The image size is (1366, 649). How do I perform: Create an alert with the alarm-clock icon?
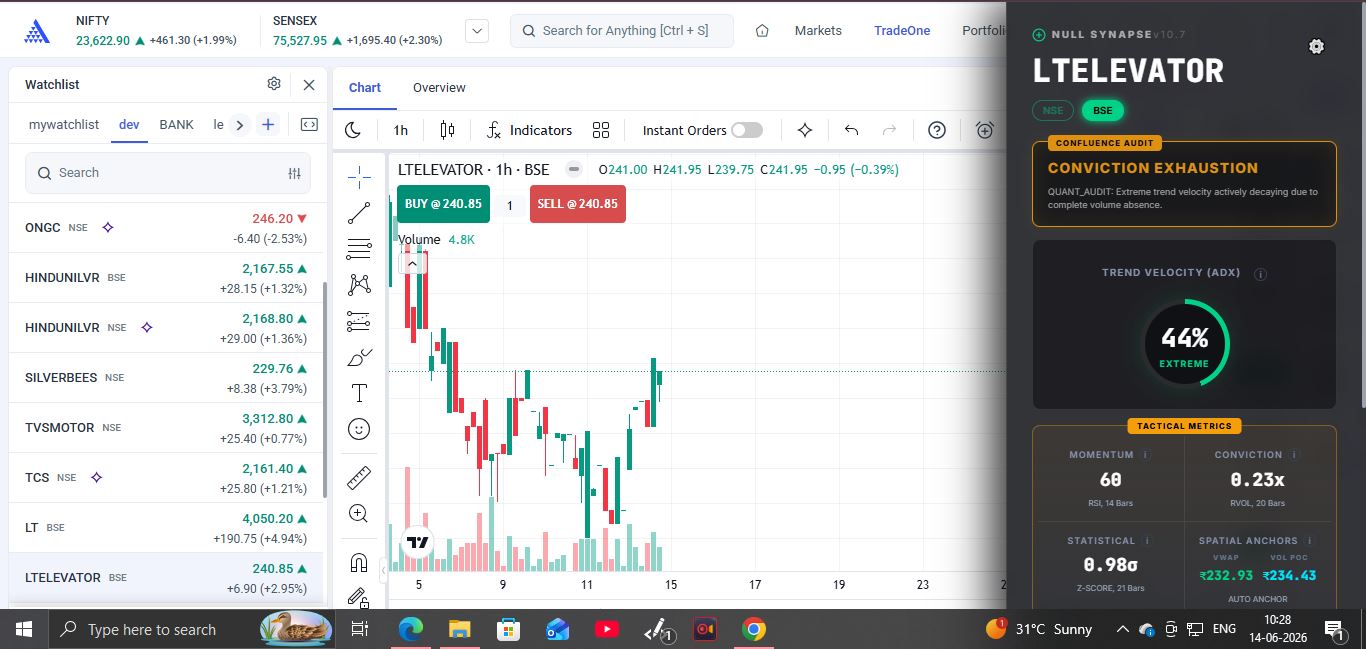click(x=985, y=130)
